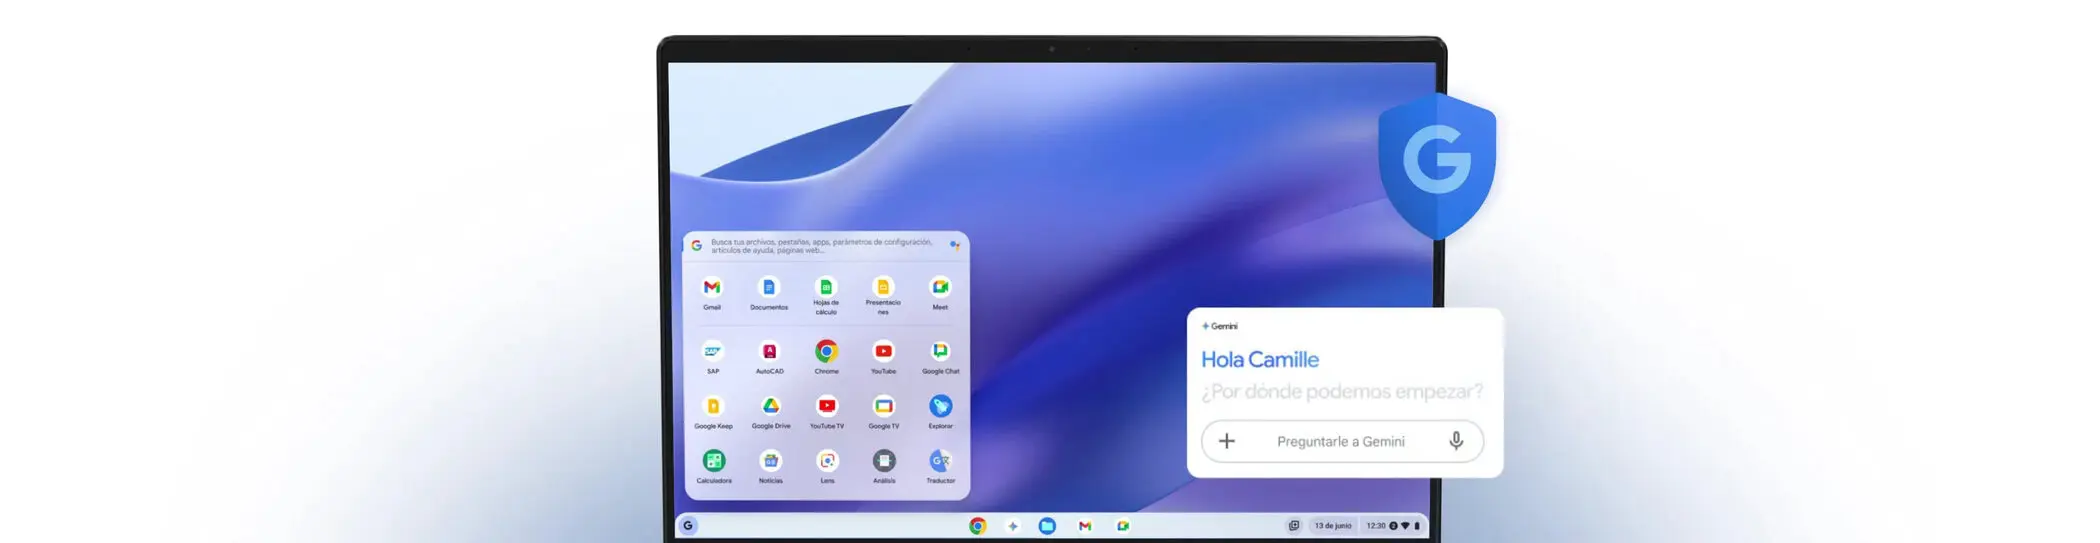
Task: Click the 'Hola Camille' greeting text
Action: click(1260, 359)
